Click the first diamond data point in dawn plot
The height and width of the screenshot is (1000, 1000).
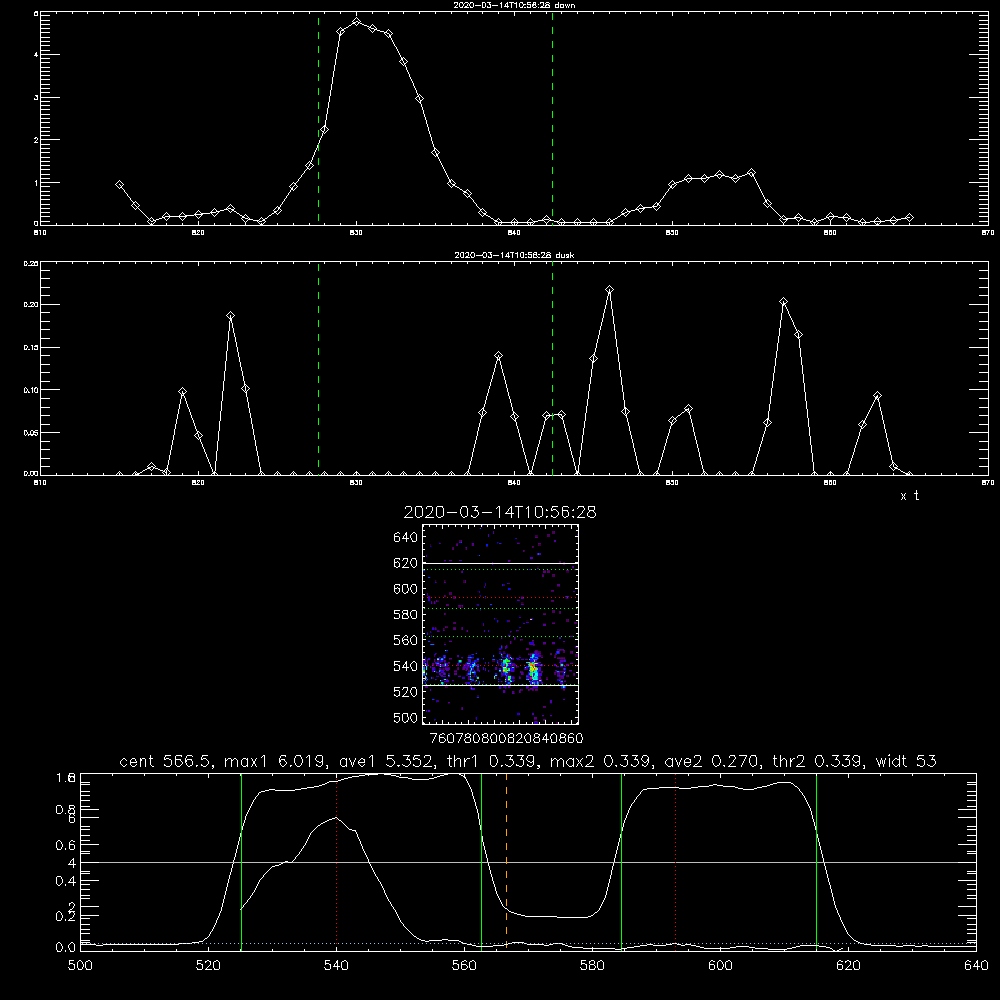coord(119,184)
